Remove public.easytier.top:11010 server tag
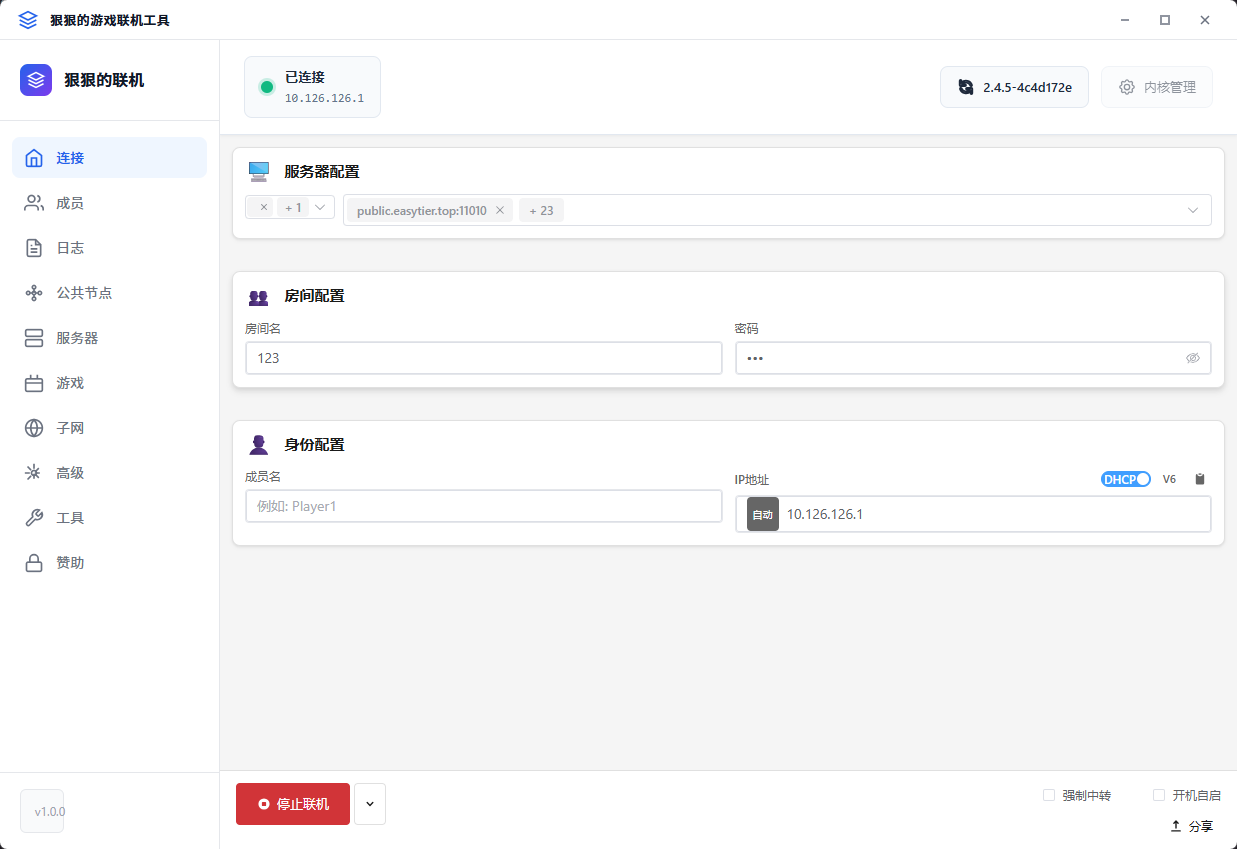Screen dimensions: 1237x849 pyautogui.click(x=500, y=210)
